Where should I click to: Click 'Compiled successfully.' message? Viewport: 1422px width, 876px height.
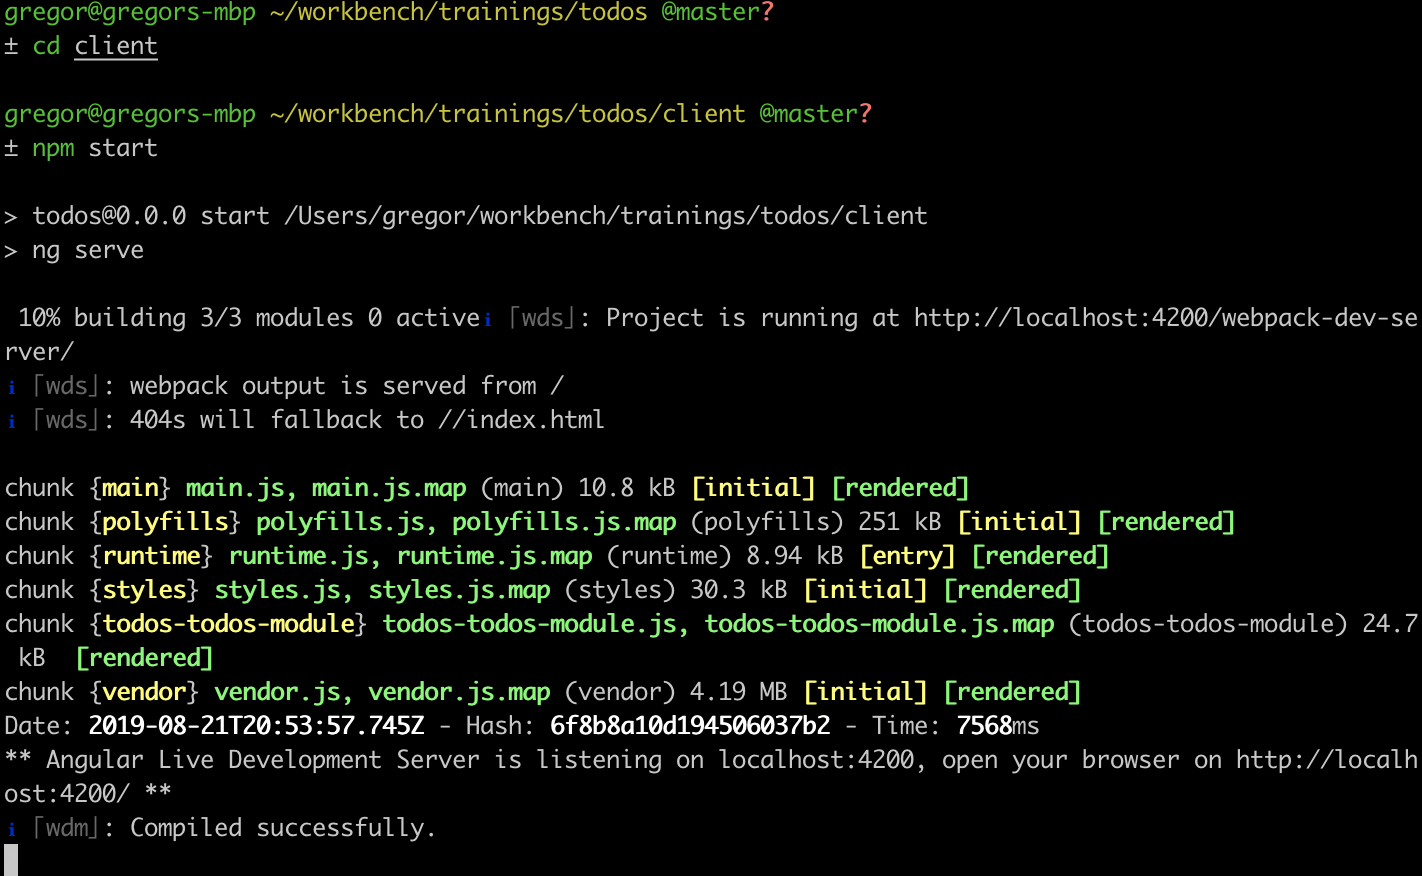[283, 828]
